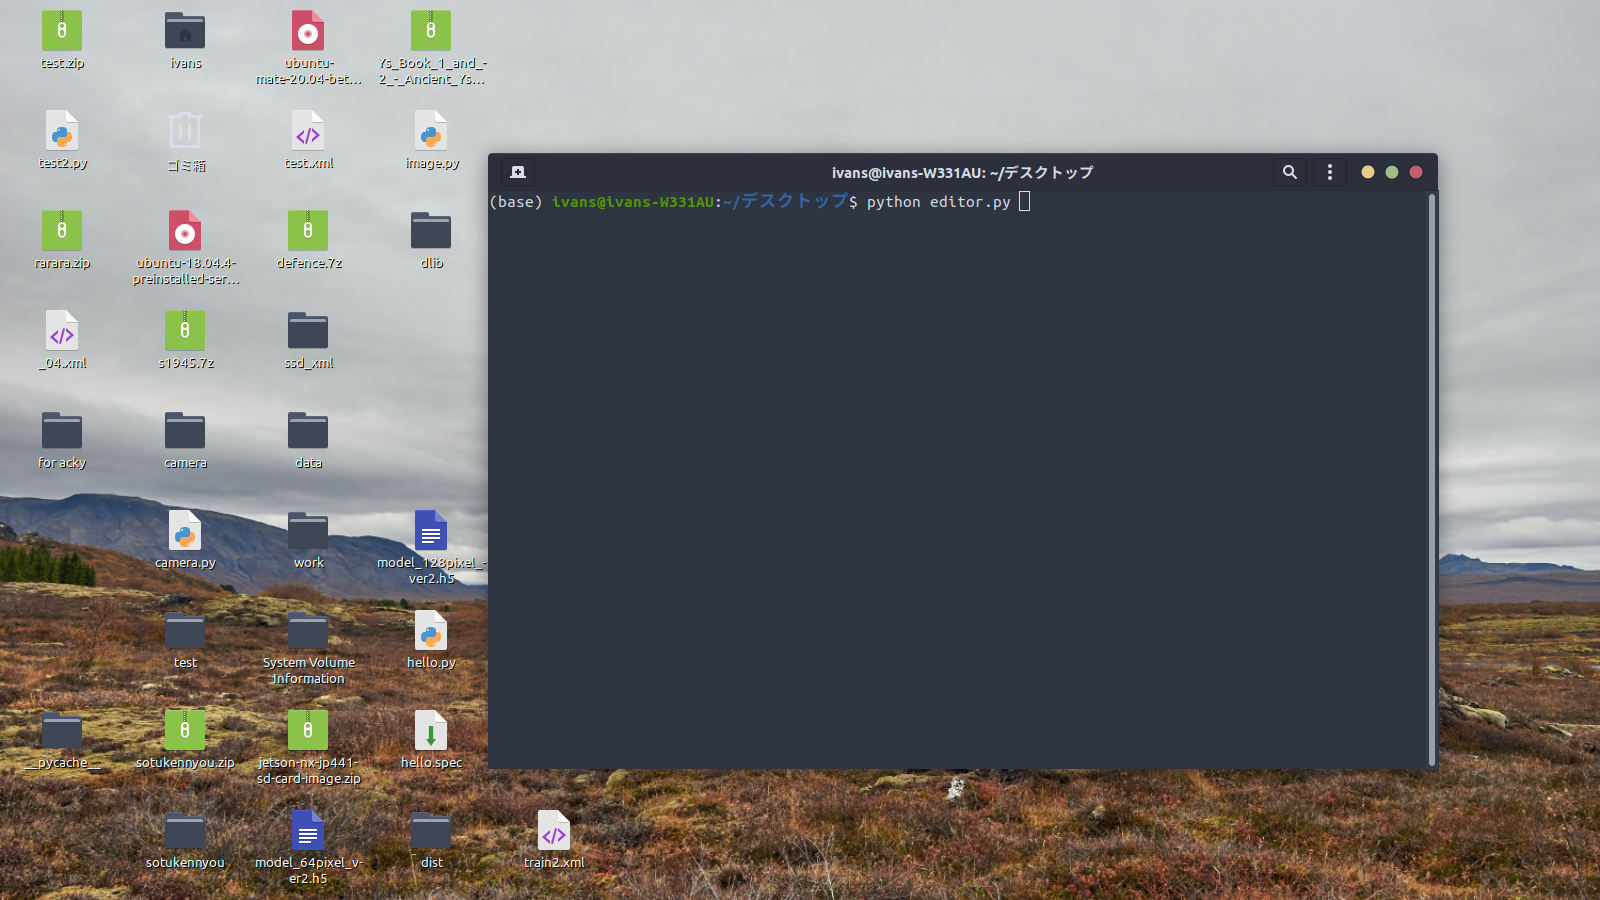
Task: Open the hello.spec file
Action: point(430,730)
